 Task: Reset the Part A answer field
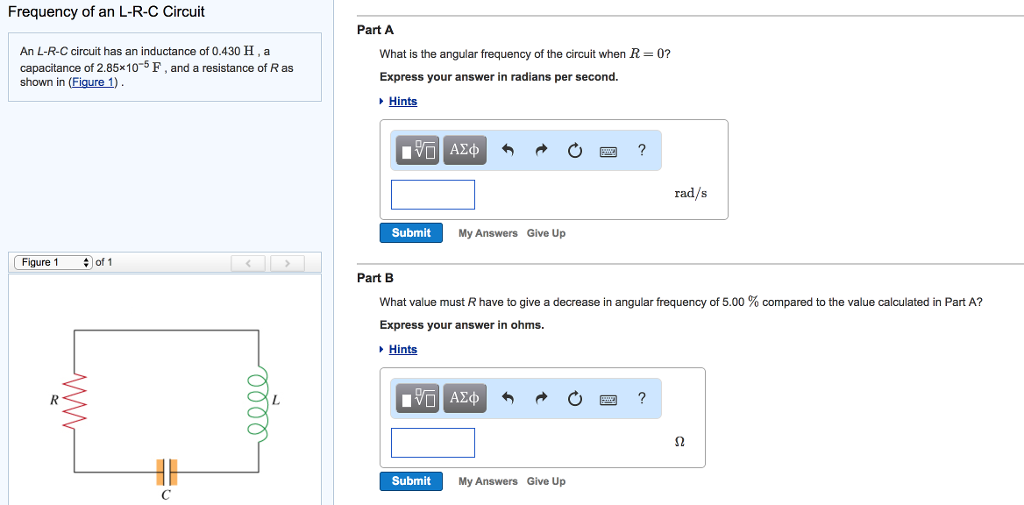[x=575, y=151]
